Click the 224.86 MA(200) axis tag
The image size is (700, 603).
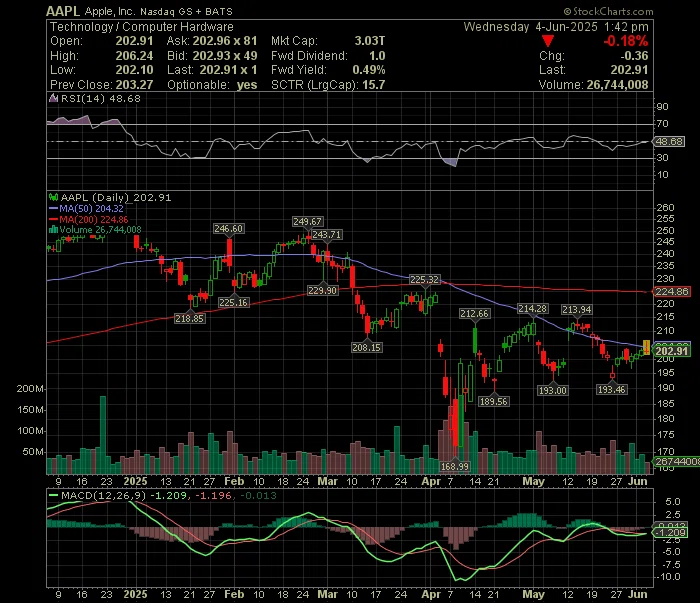[x=672, y=291]
